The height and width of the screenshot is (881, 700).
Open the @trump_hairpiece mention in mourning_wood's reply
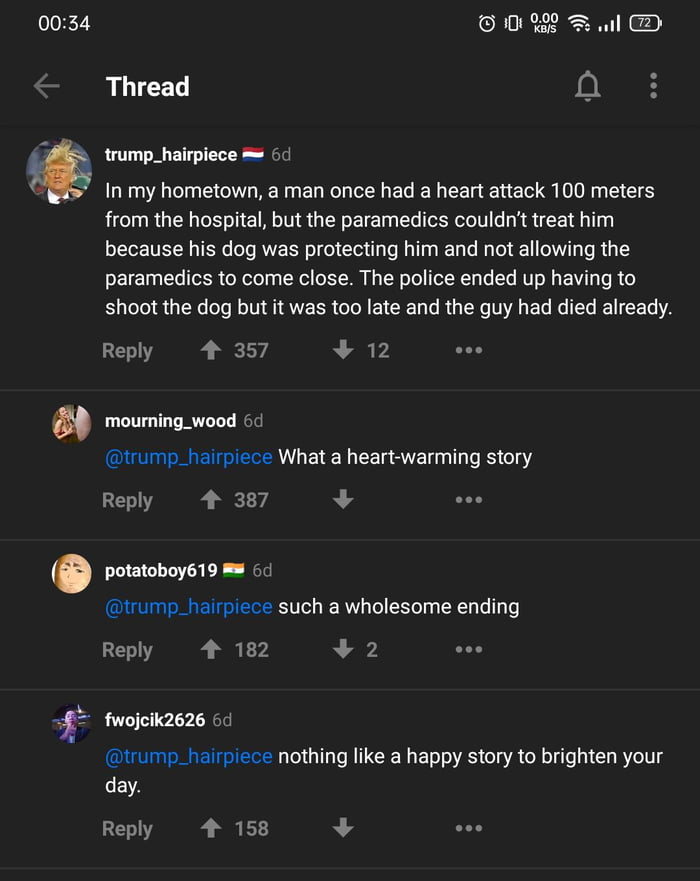coord(189,457)
